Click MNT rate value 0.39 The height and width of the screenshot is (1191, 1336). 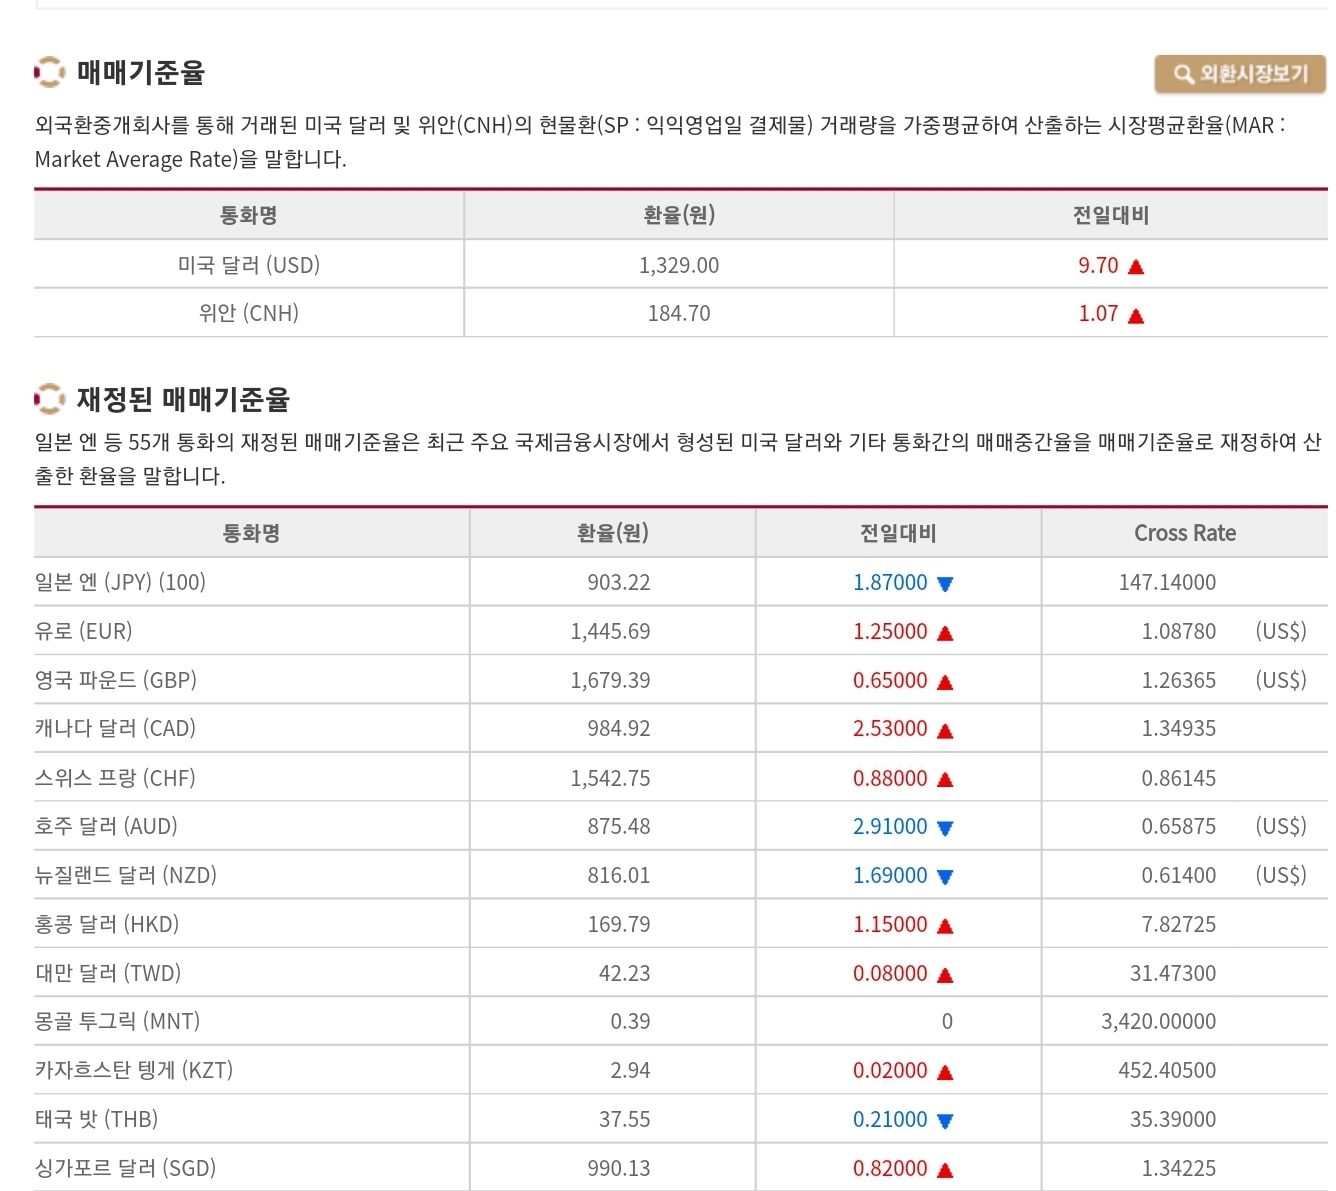(631, 1021)
